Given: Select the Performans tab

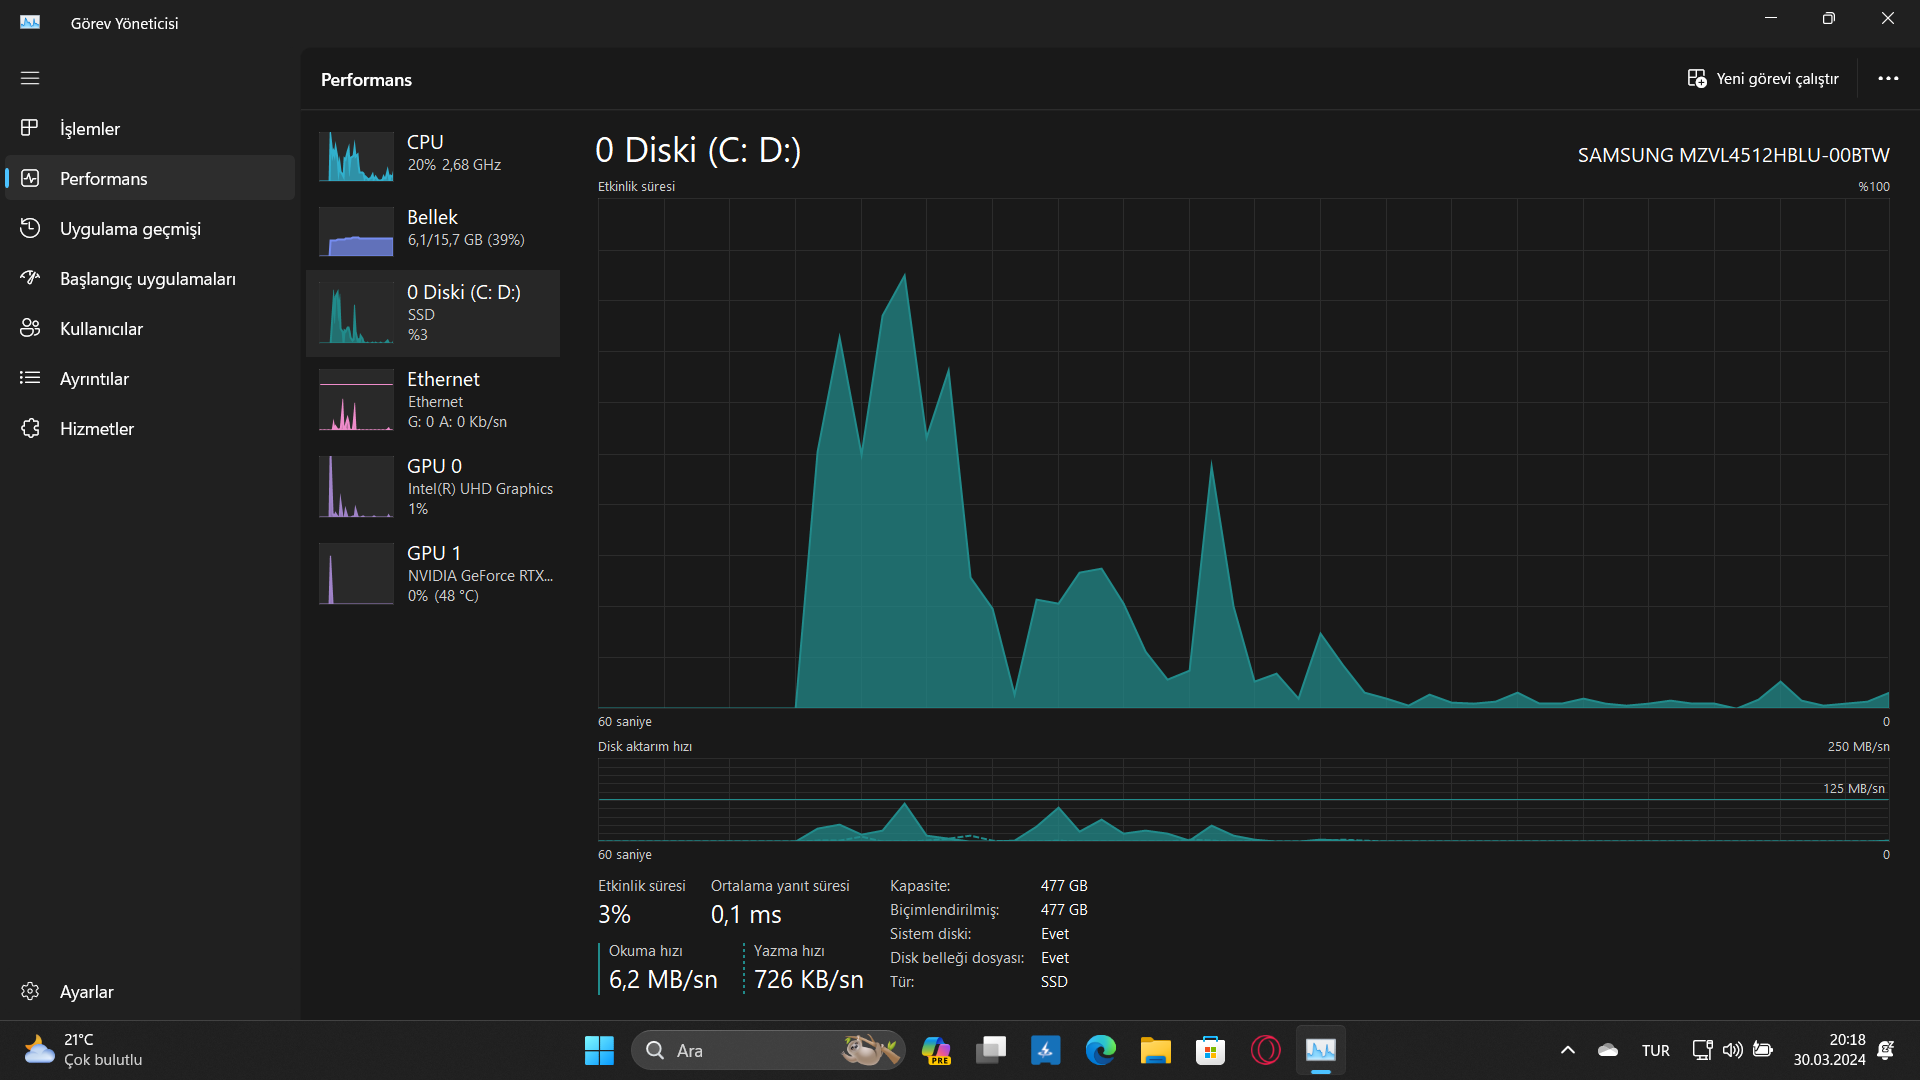Looking at the screenshot, I should tap(103, 179).
